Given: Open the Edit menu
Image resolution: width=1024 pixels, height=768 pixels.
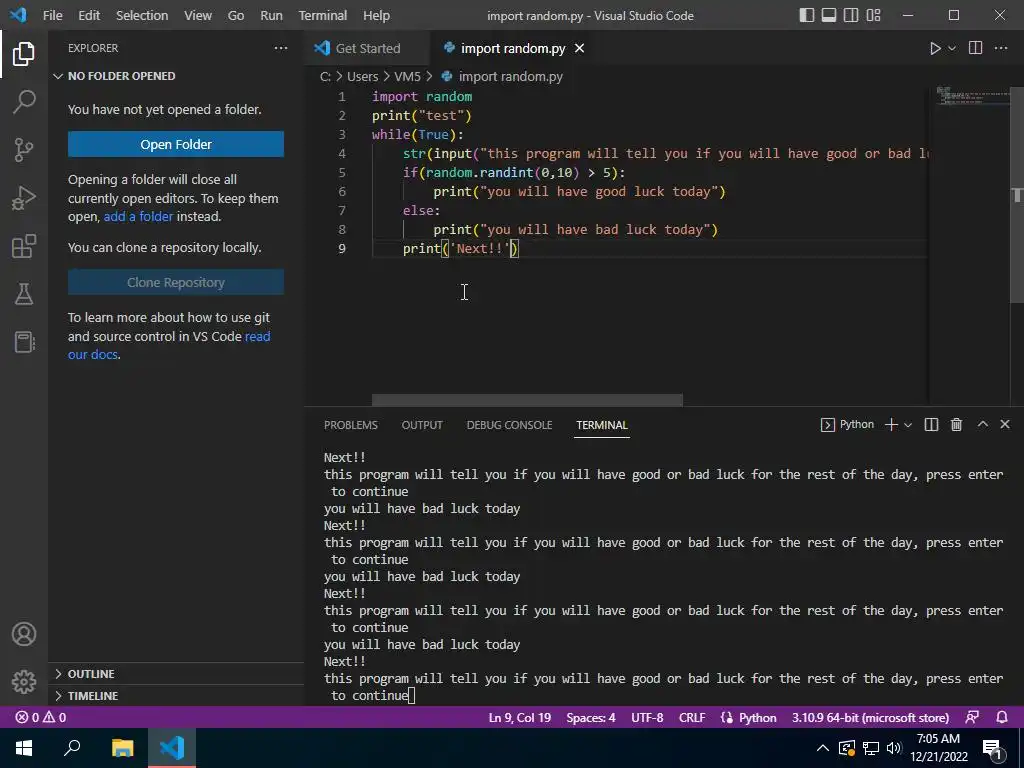Looking at the screenshot, I should coord(89,15).
